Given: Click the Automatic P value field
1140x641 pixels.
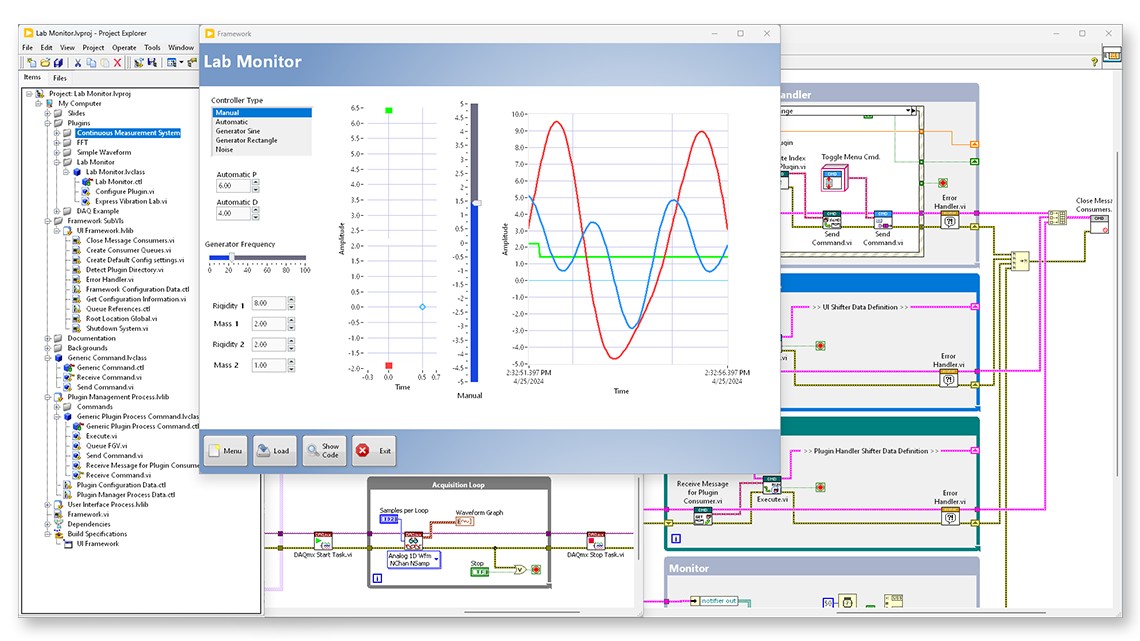Looking at the screenshot, I should tap(233, 186).
